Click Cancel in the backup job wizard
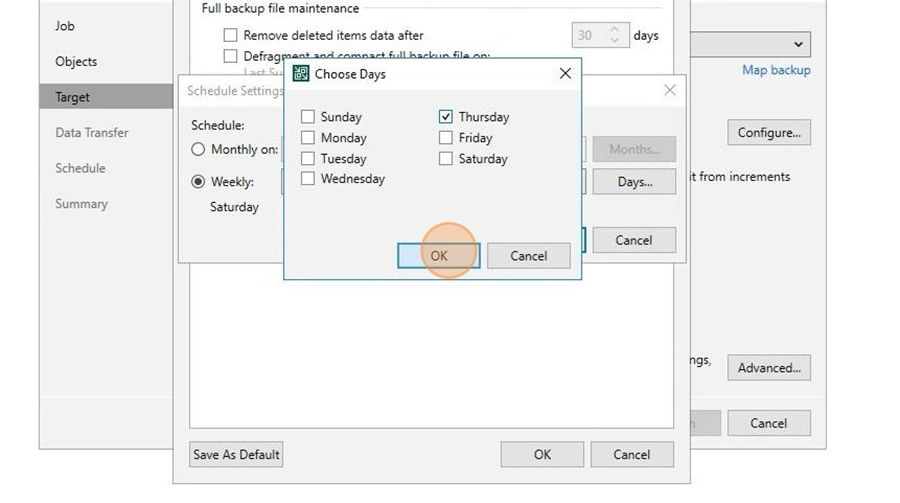 click(769, 423)
